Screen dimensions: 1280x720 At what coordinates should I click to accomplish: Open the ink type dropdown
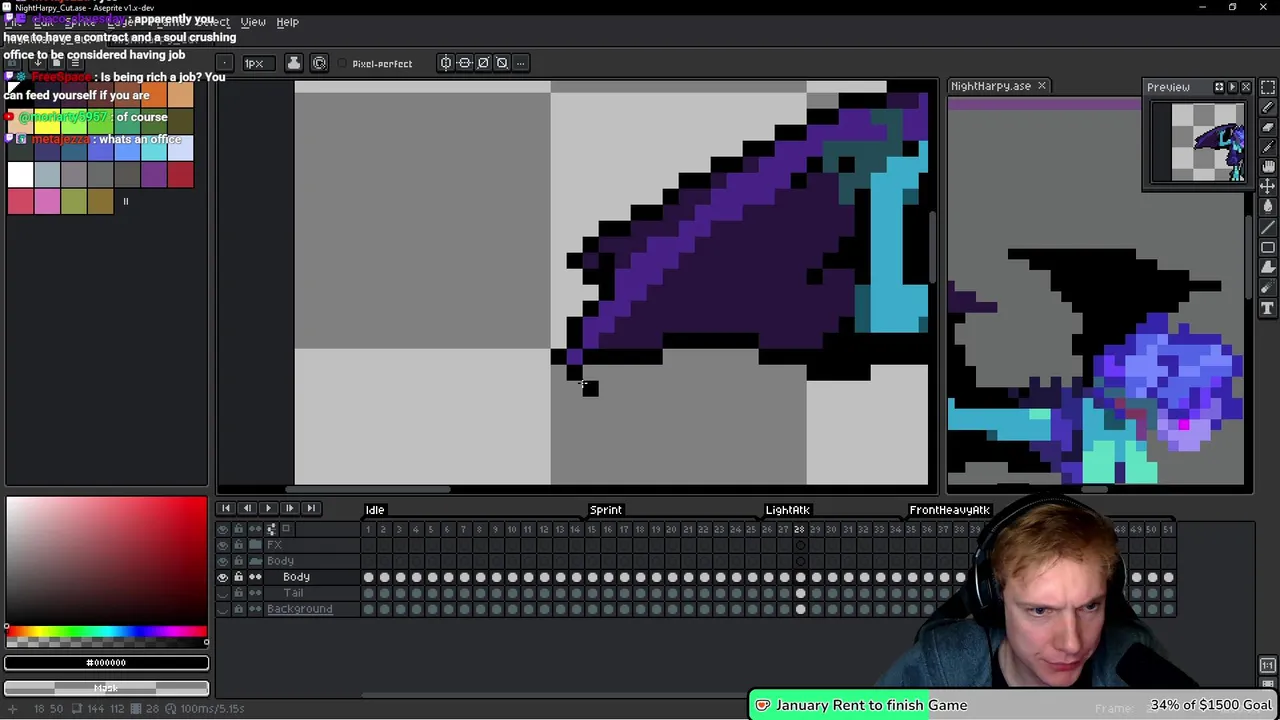coord(293,63)
